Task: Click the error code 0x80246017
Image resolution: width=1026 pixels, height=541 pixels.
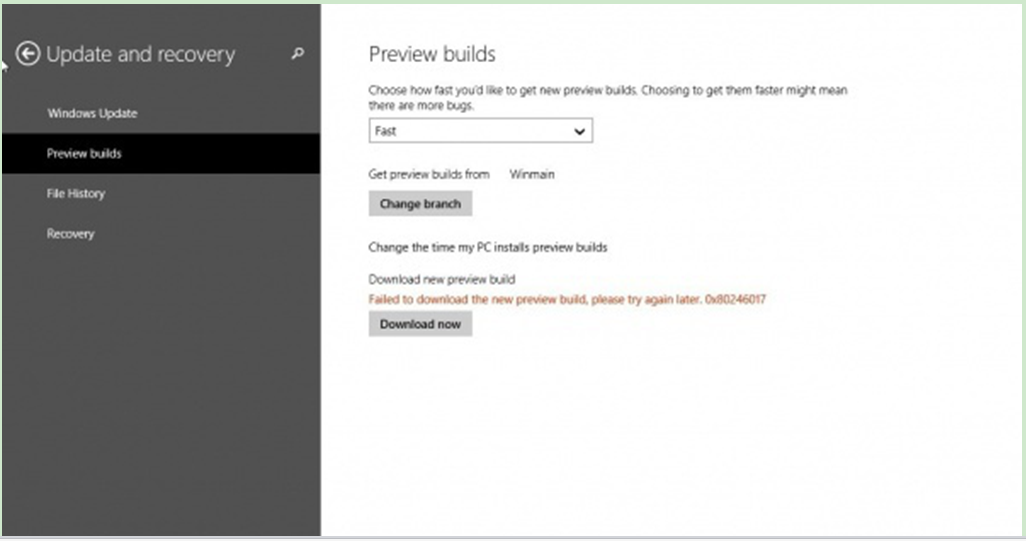Action: (735, 300)
